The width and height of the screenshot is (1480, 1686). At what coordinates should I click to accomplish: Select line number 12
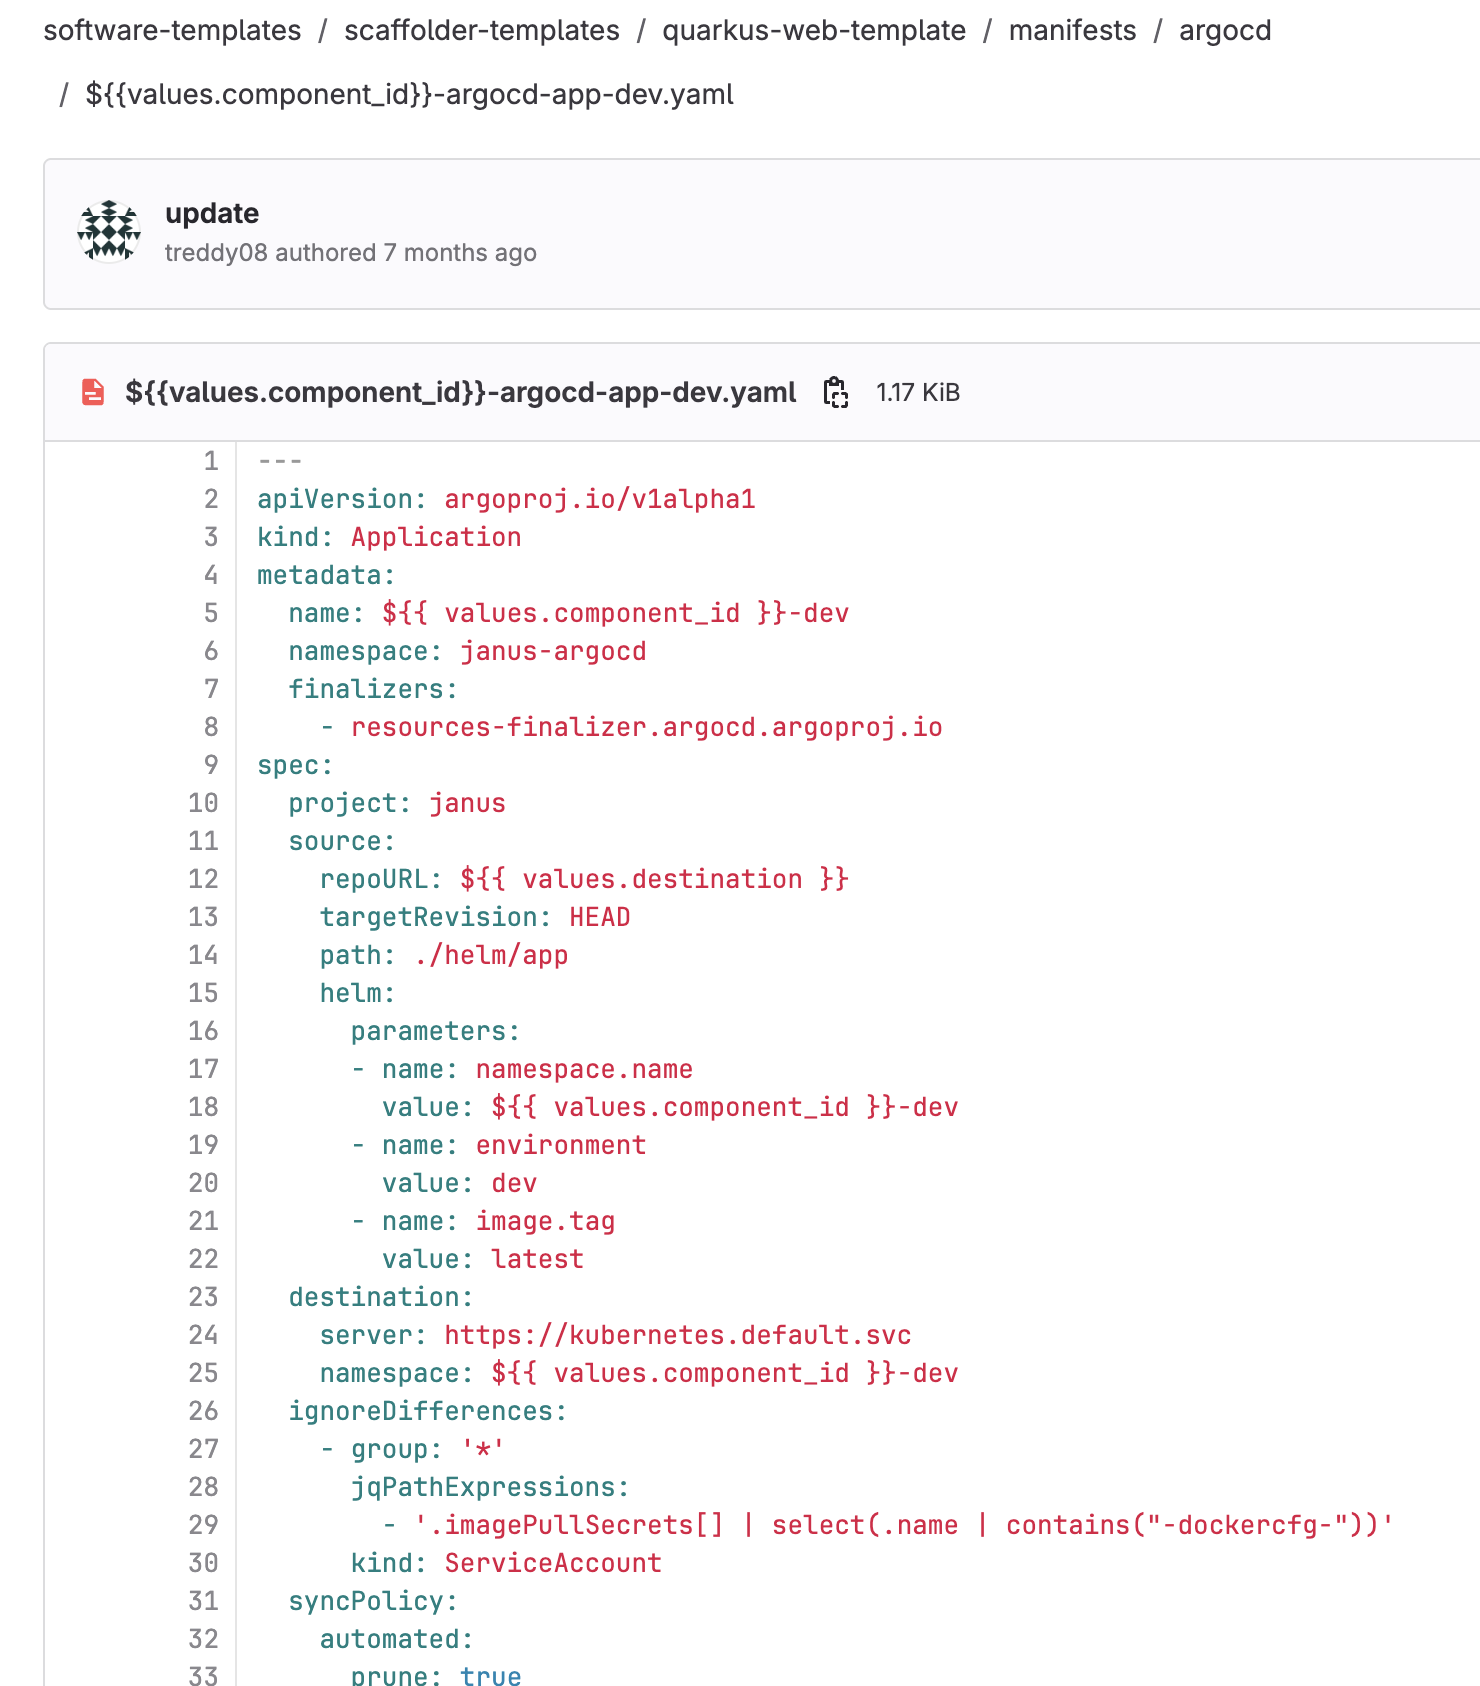coord(203,879)
